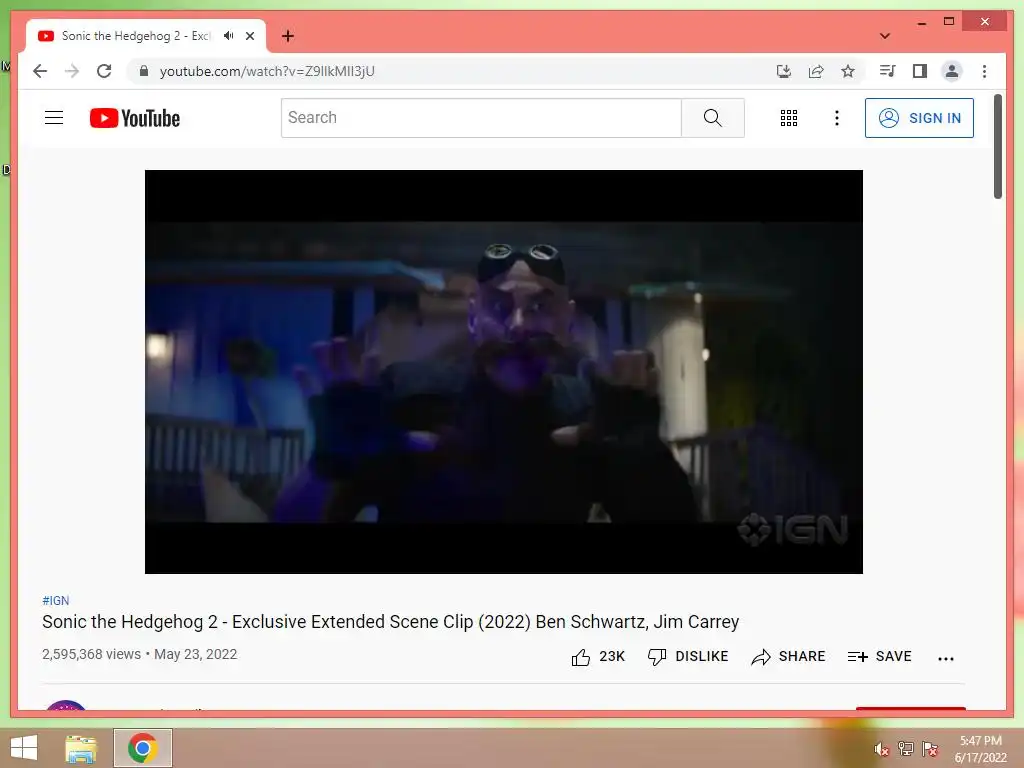Image resolution: width=1024 pixels, height=768 pixels.
Task: Click the page vertical scrollbar
Action: coord(997,146)
